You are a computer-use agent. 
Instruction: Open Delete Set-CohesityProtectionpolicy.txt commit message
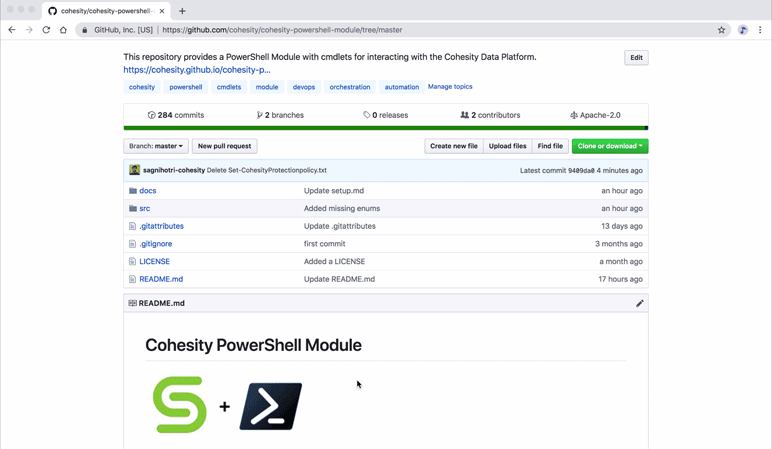(266, 170)
